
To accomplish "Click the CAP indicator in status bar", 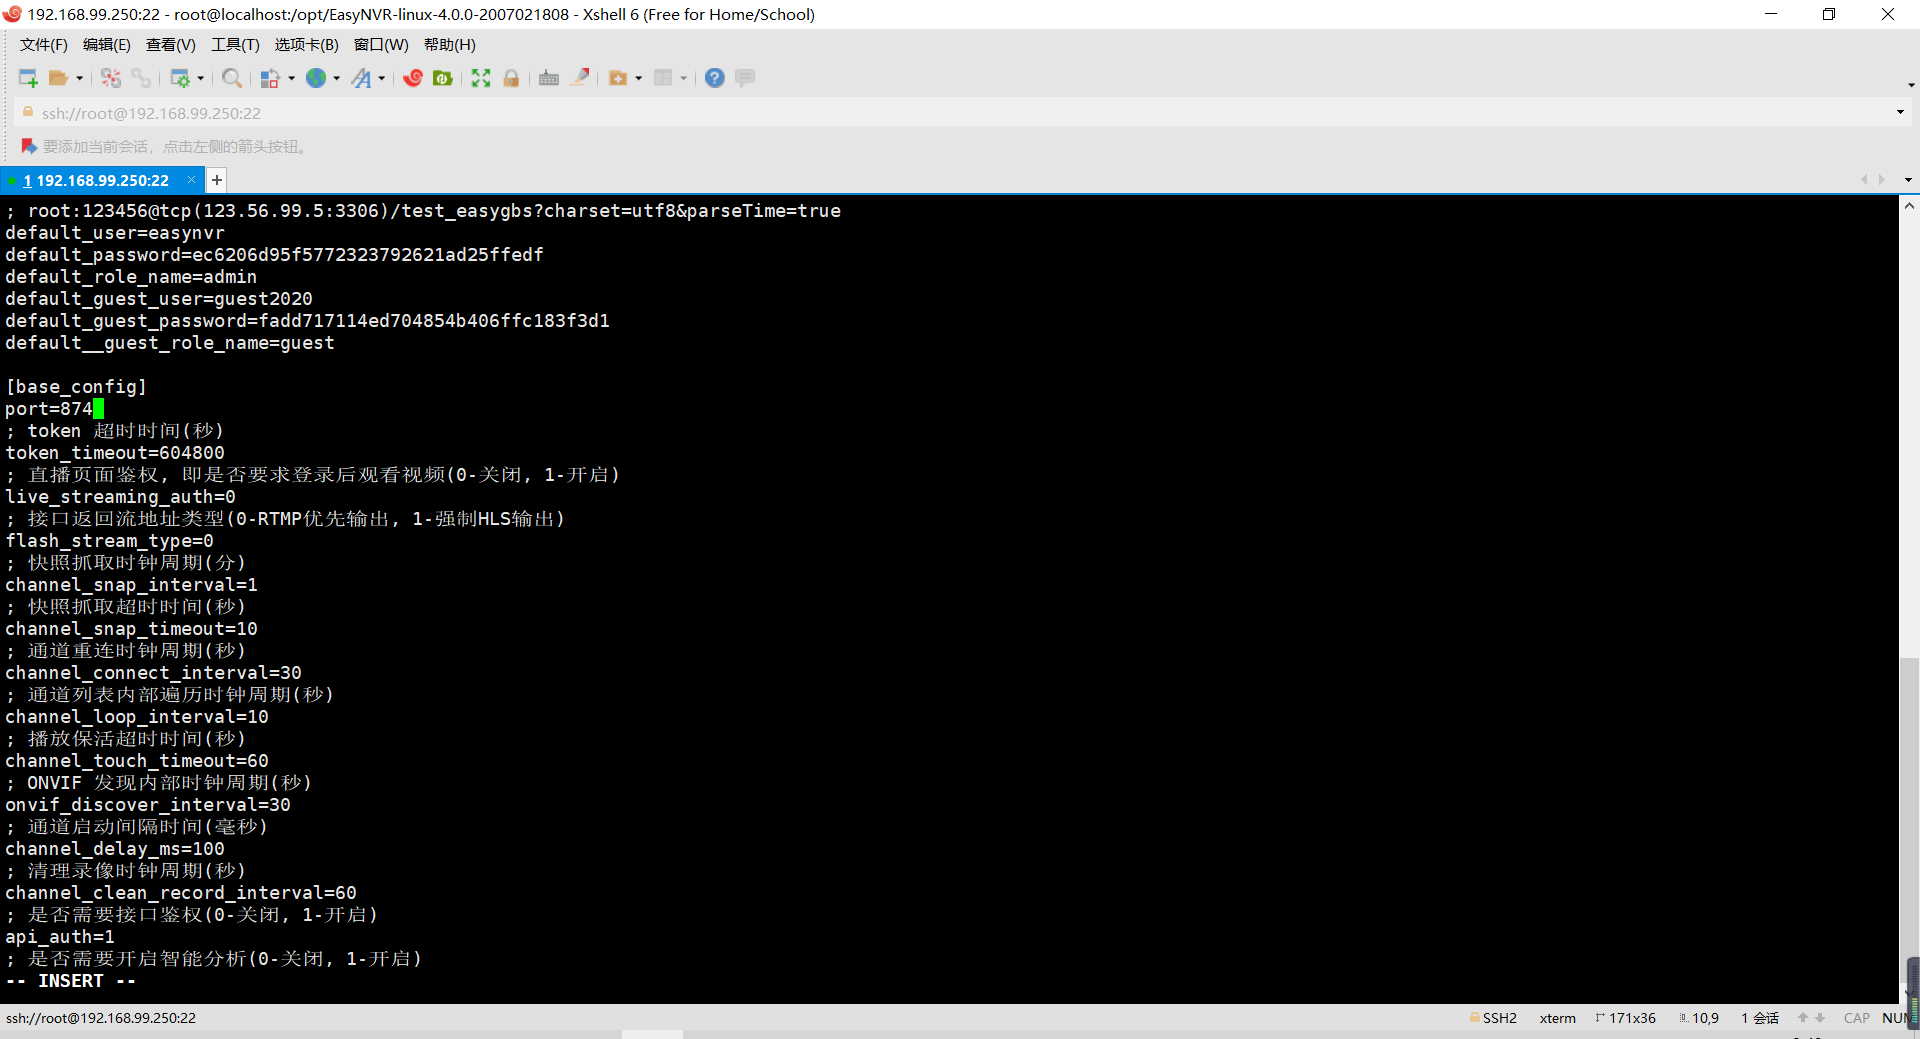I will (1857, 1018).
